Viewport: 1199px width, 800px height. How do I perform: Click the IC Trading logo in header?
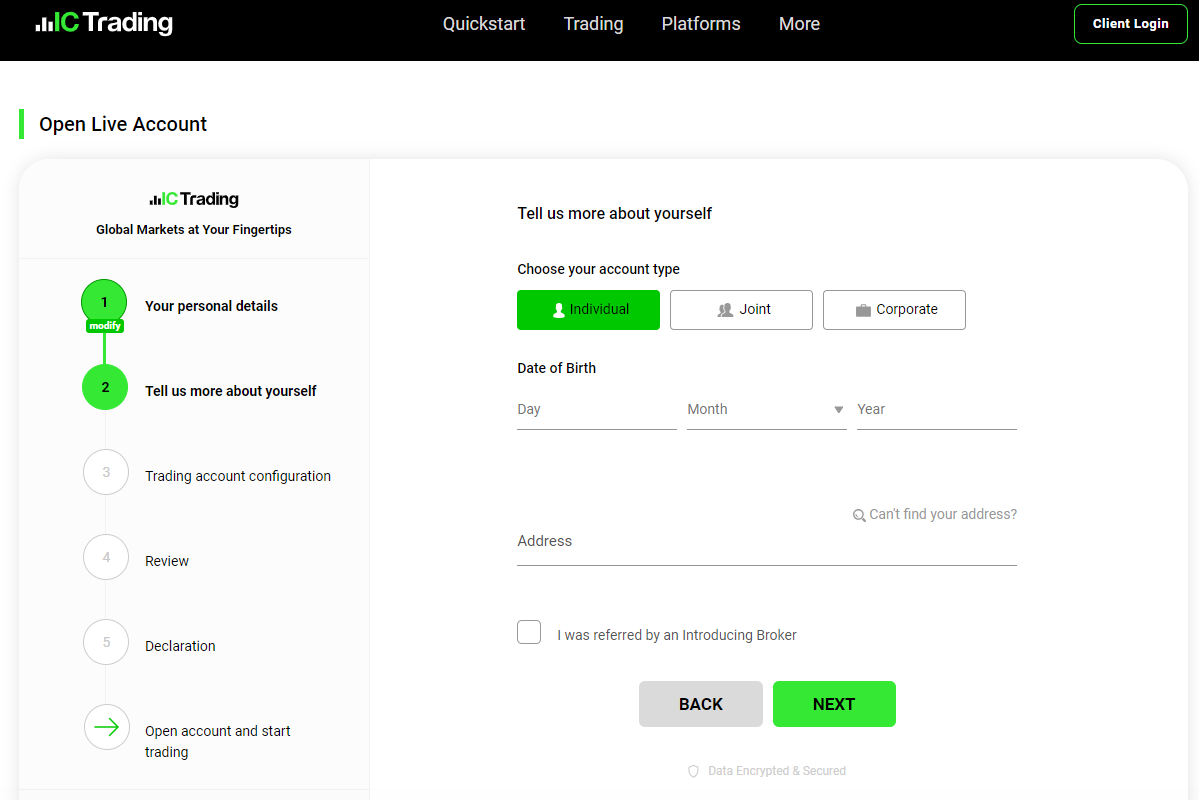pyautogui.click(x=104, y=23)
